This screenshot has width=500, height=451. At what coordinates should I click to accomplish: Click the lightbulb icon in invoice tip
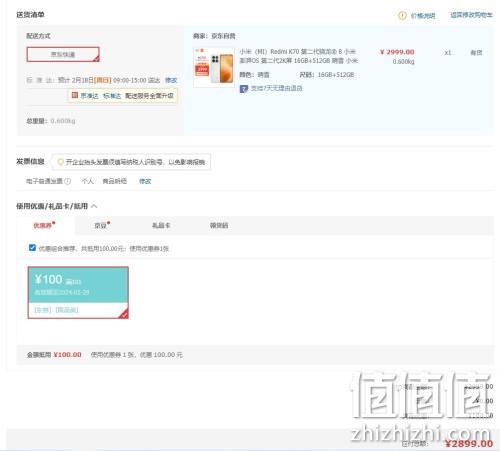[61, 162]
